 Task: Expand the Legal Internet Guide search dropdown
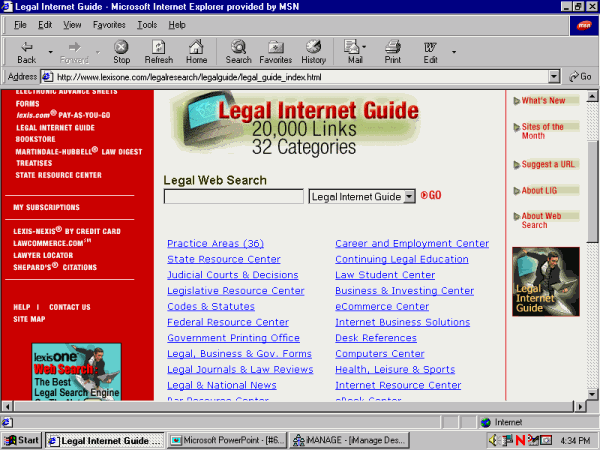[409, 197]
